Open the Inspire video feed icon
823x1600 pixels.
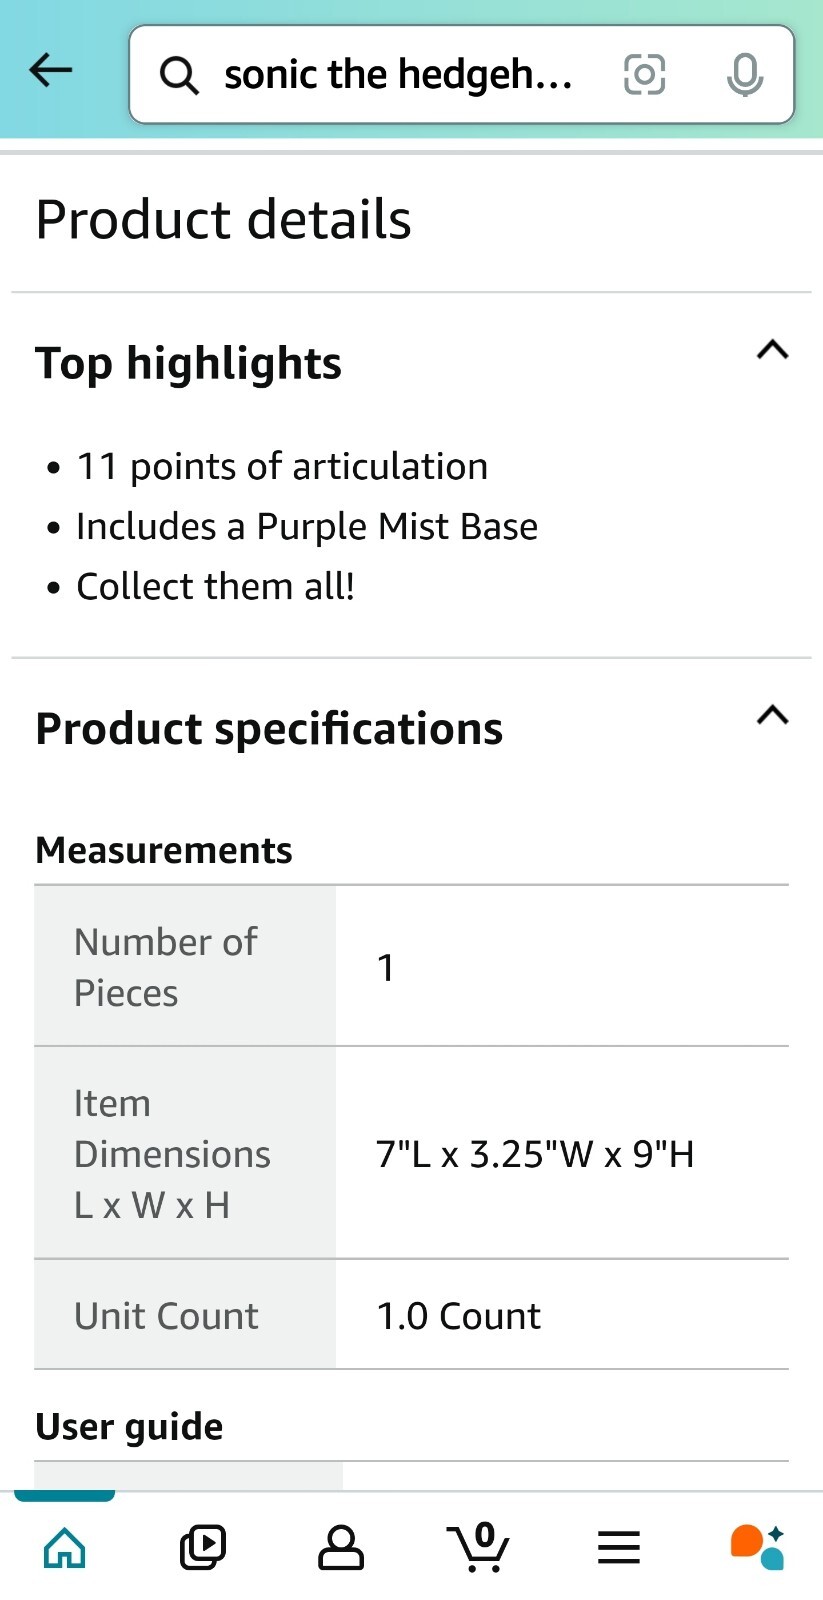click(x=203, y=1547)
